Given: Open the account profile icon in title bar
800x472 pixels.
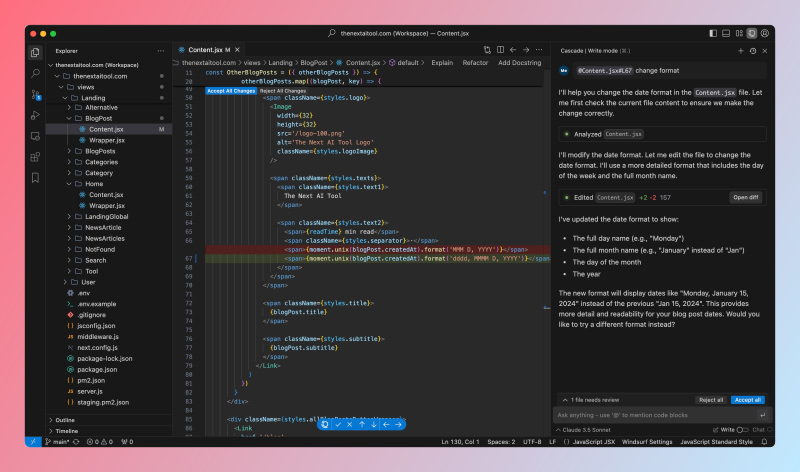Looking at the screenshot, I should [766, 32].
